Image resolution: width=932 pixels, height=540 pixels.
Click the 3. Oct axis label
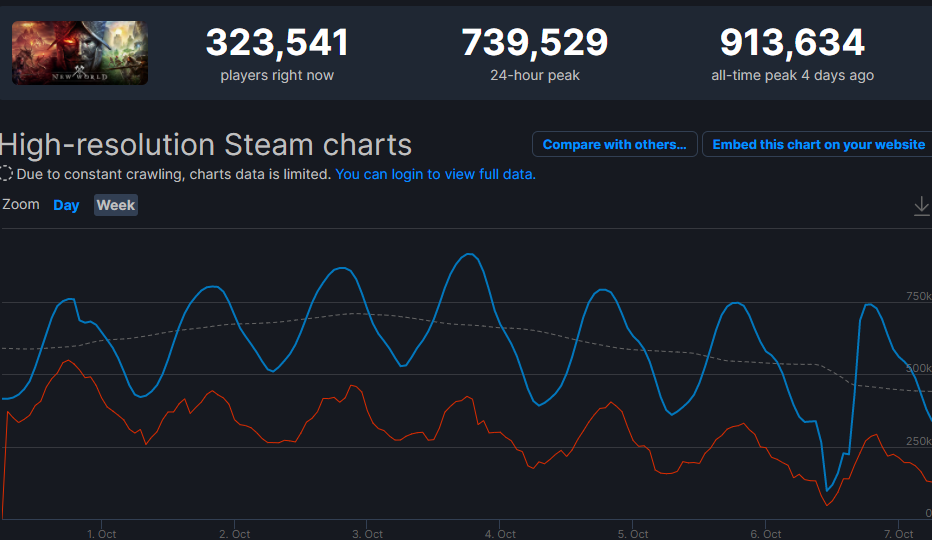click(367, 534)
